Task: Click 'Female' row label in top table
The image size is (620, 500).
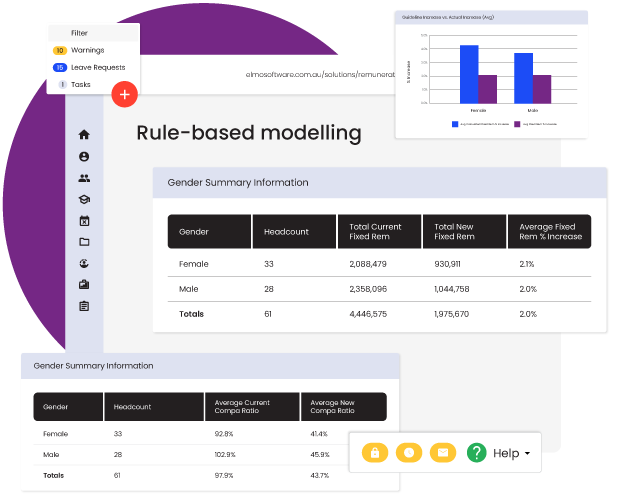Action: coord(194,264)
